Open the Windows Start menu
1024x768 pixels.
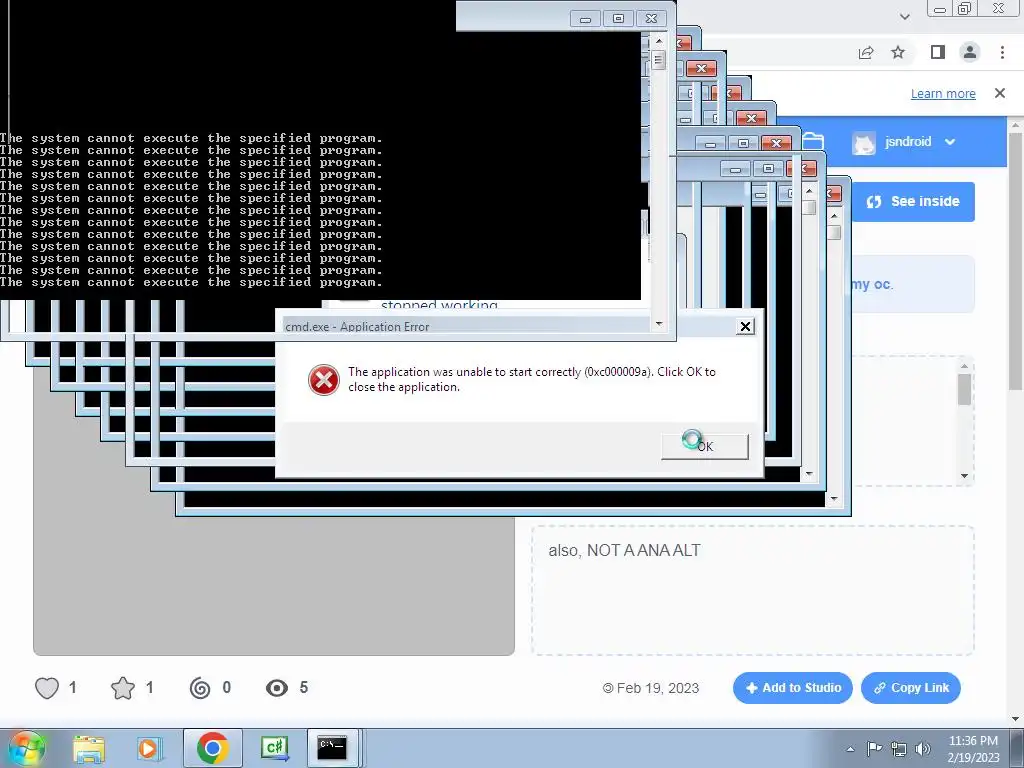point(26,748)
